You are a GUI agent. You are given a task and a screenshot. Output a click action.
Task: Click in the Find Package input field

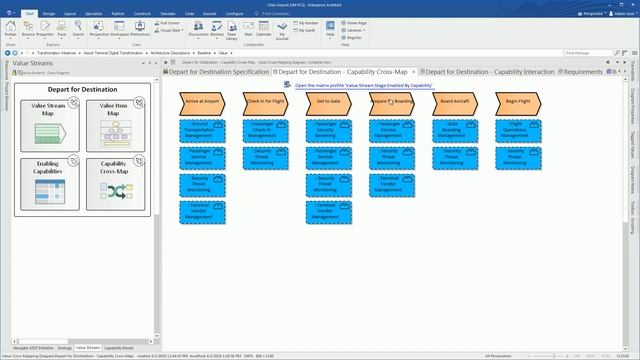(x=588, y=53)
